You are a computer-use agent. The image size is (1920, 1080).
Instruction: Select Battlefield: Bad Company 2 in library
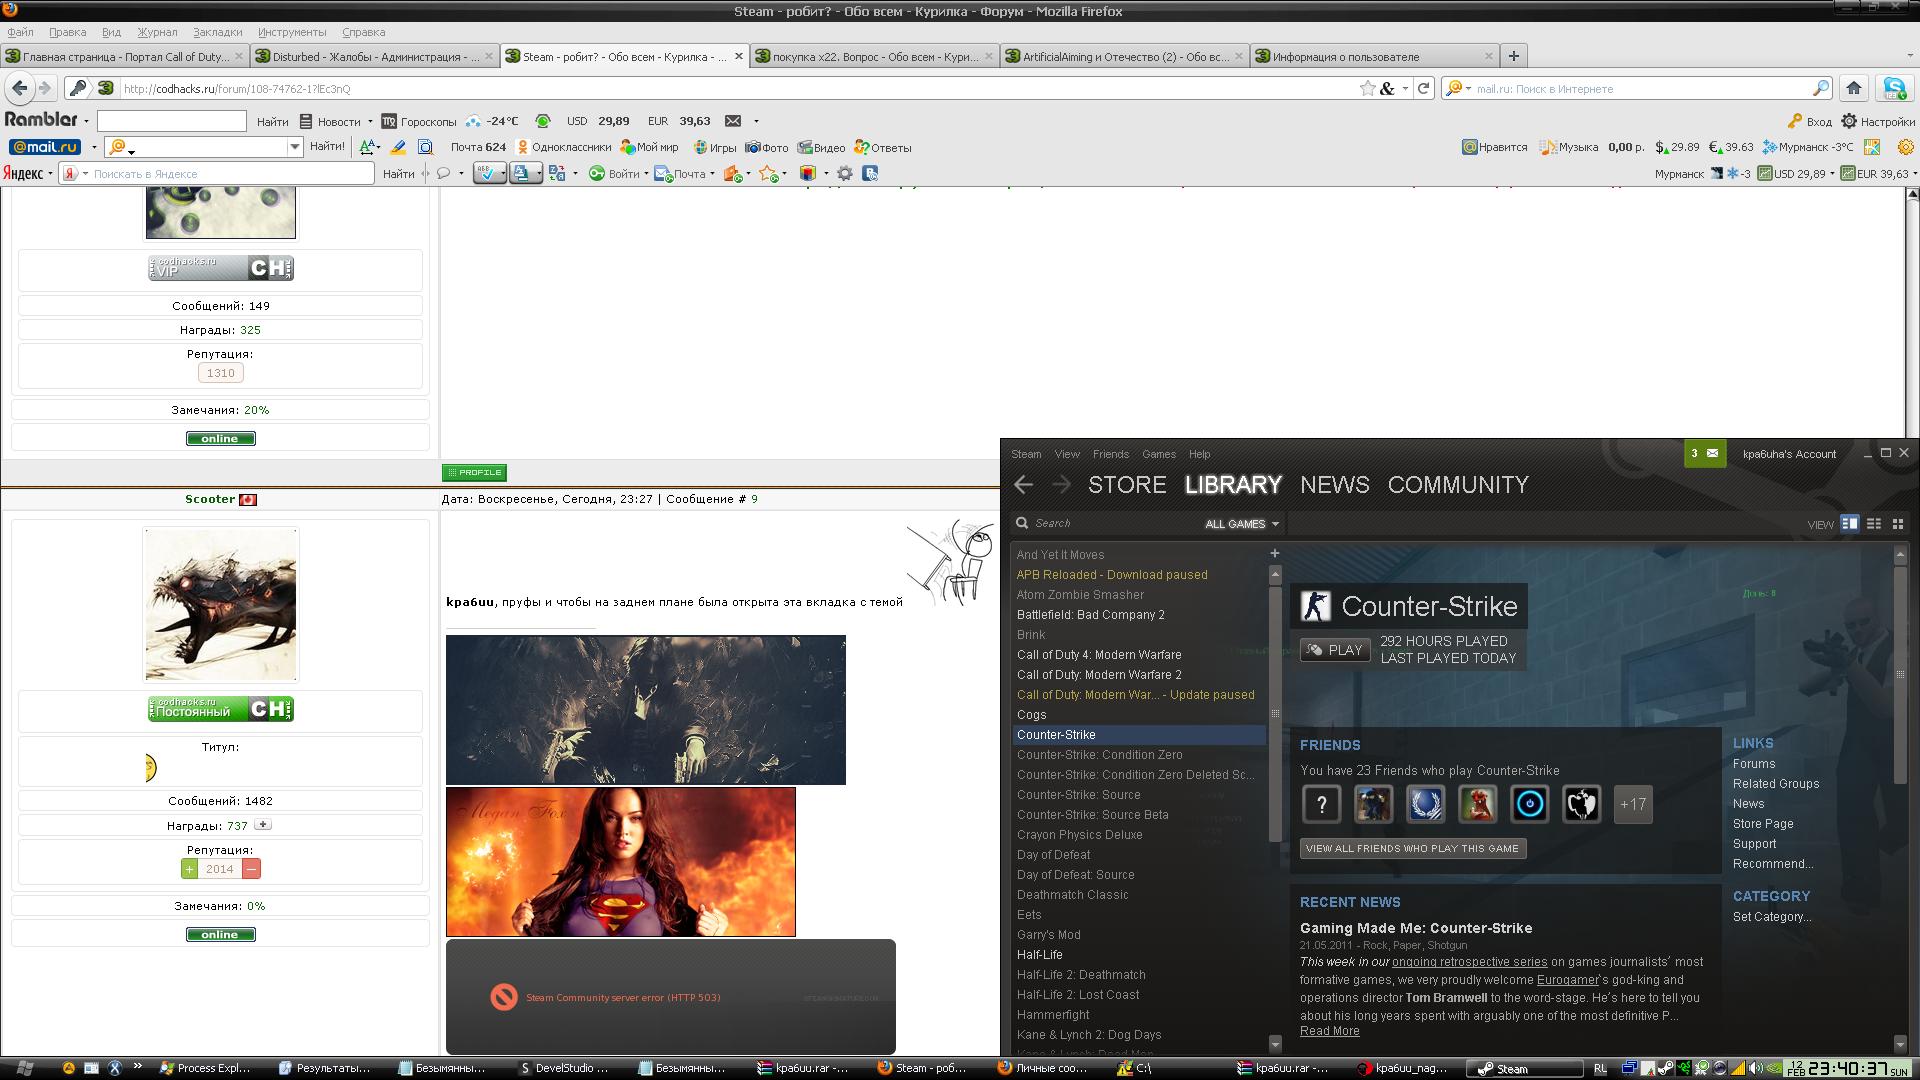1139,615
